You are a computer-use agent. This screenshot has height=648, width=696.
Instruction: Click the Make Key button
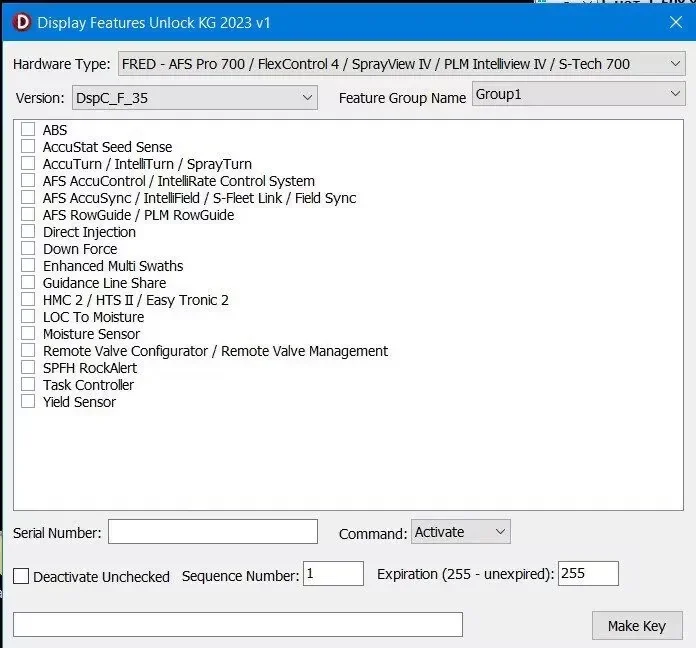coord(637,625)
